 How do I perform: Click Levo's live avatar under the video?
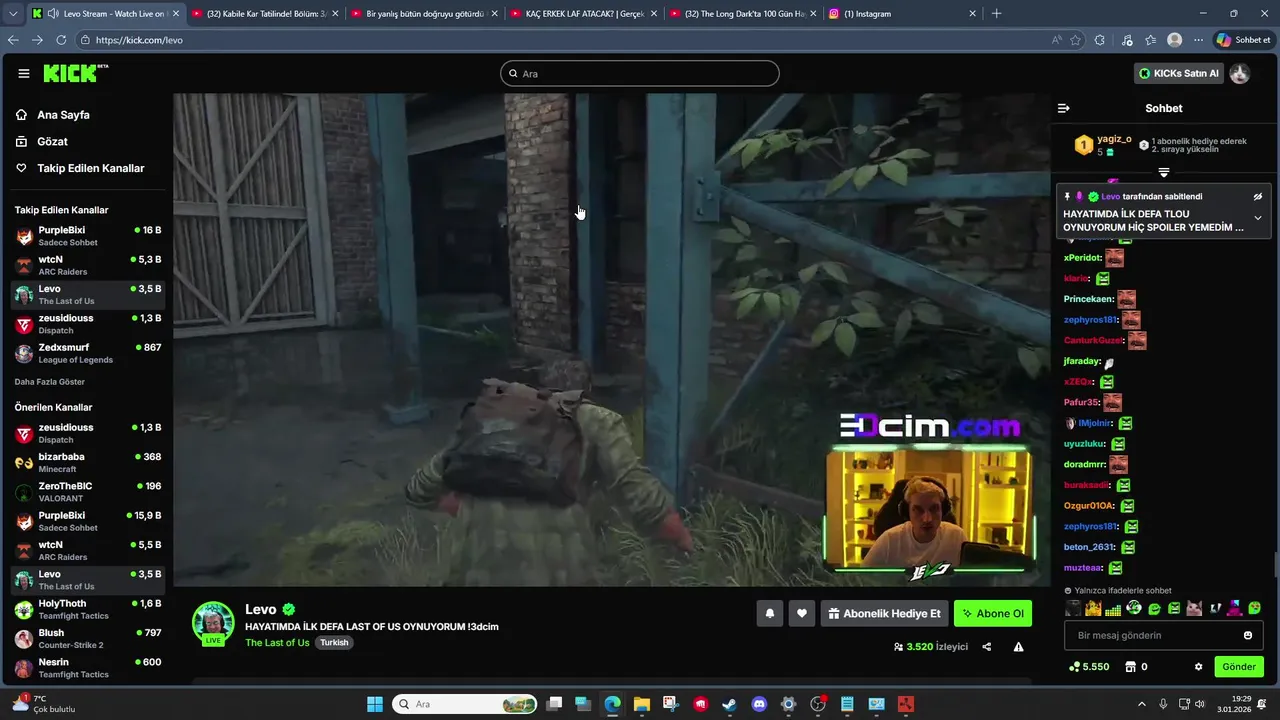pyautogui.click(x=213, y=623)
